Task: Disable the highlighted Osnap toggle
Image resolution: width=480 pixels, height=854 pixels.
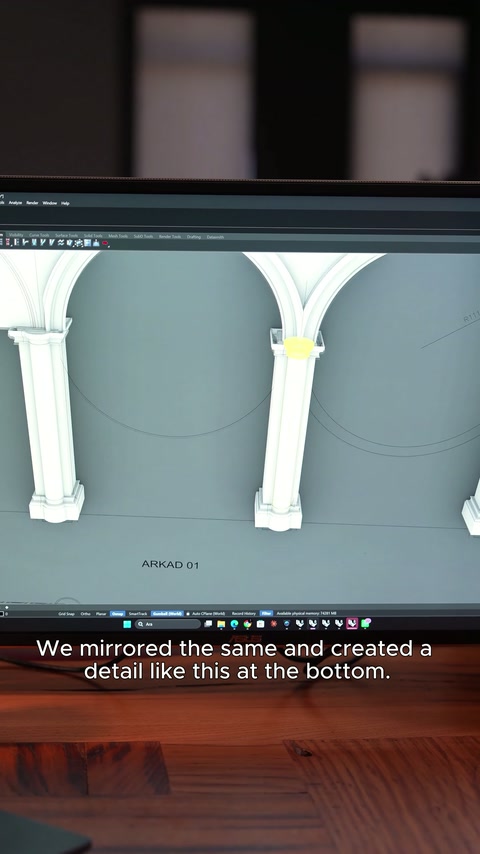Action: point(118,613)
